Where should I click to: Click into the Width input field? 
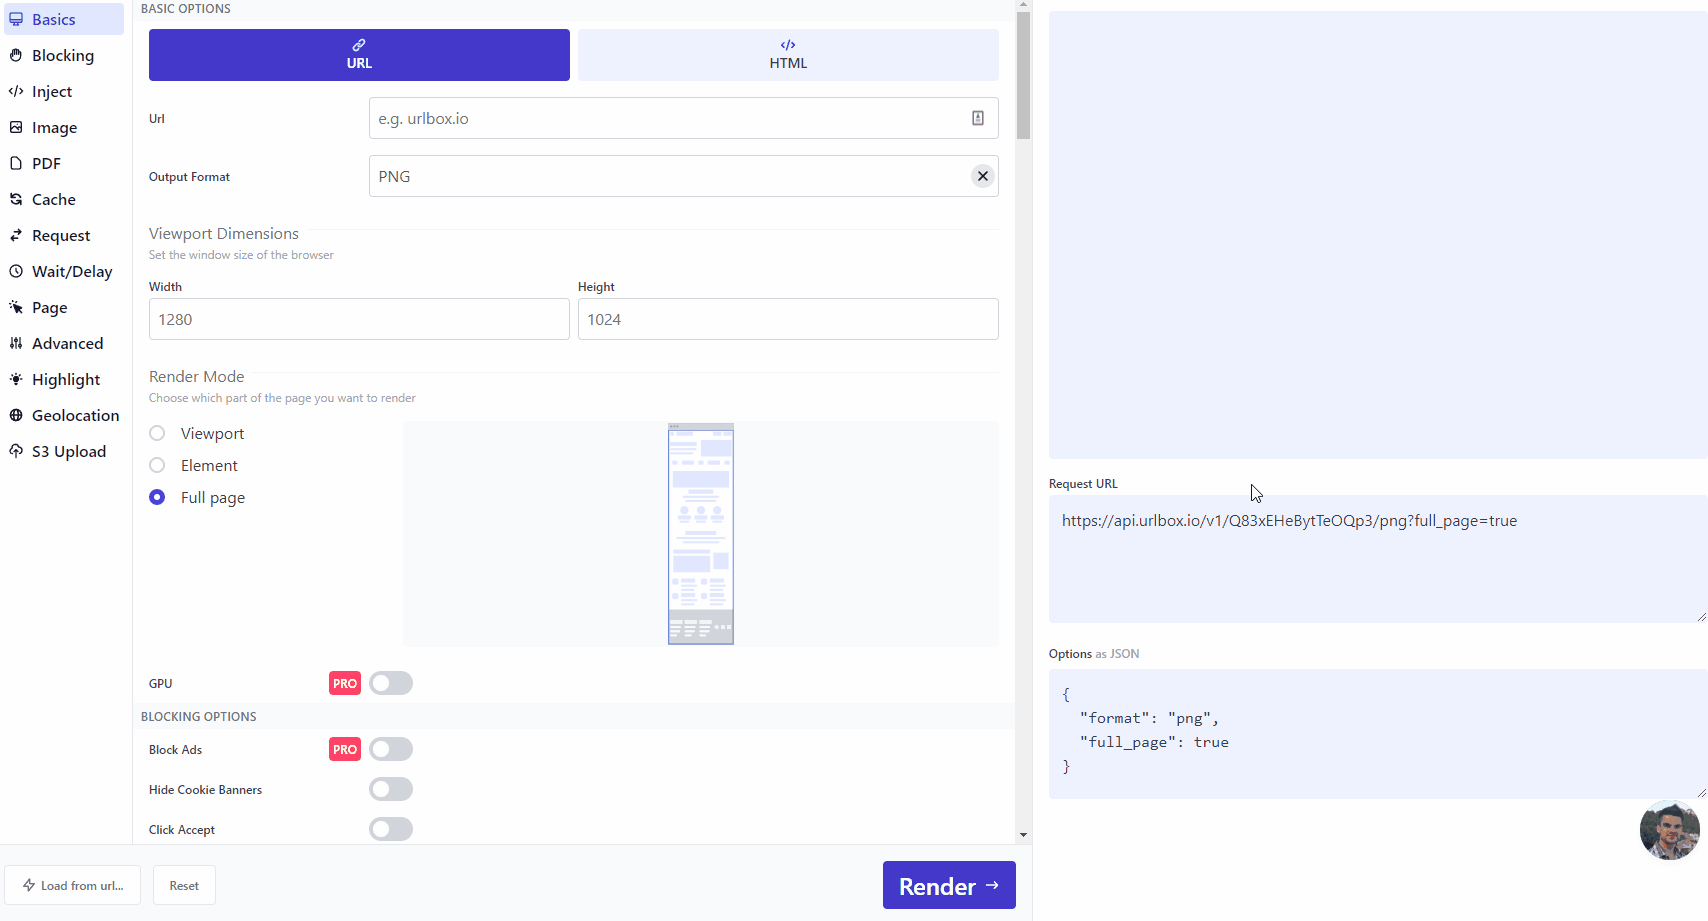pyautogui.click(x=359, y=319)
